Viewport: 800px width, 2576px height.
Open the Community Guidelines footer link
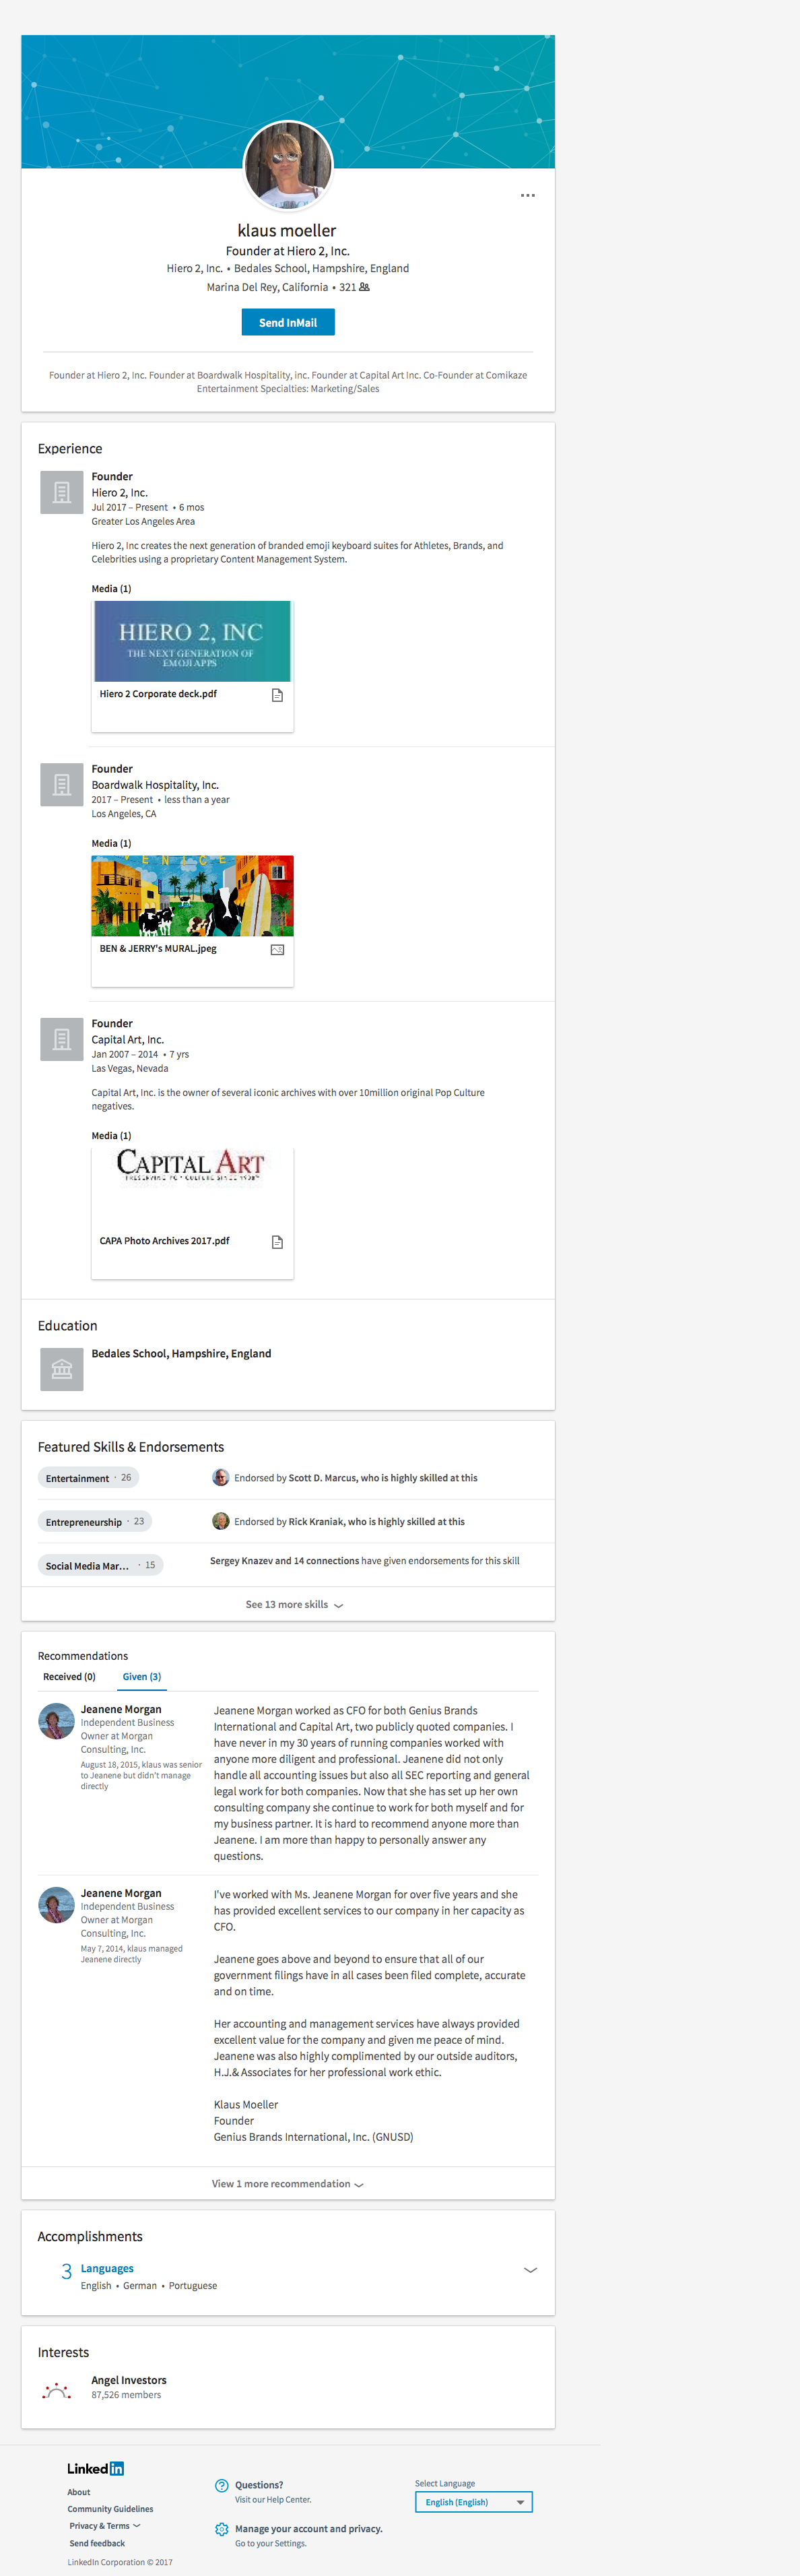click(x=110, y=2508)
